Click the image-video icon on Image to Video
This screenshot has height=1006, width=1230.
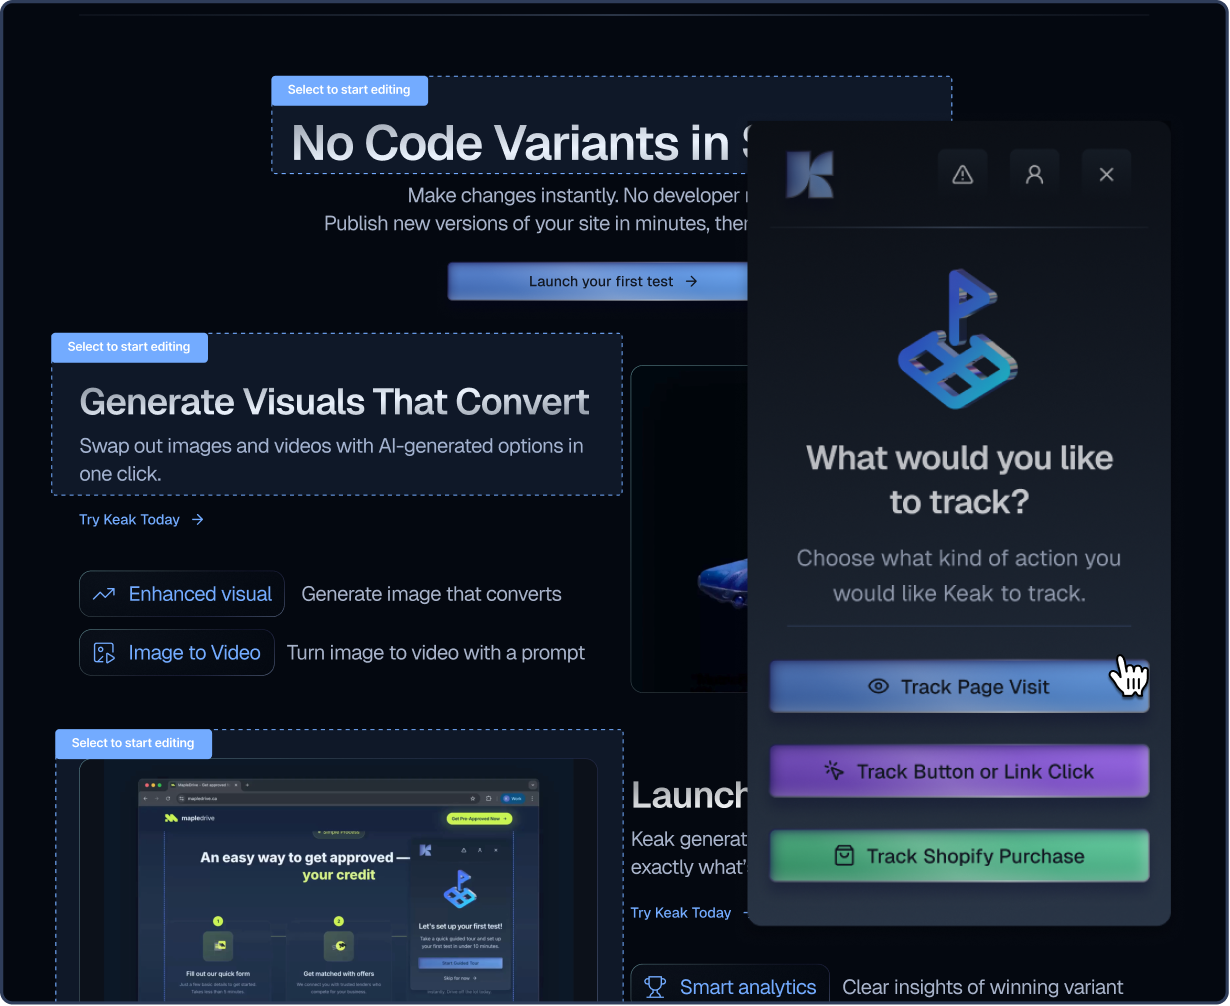pyautogui.click(x=104, y=653)
